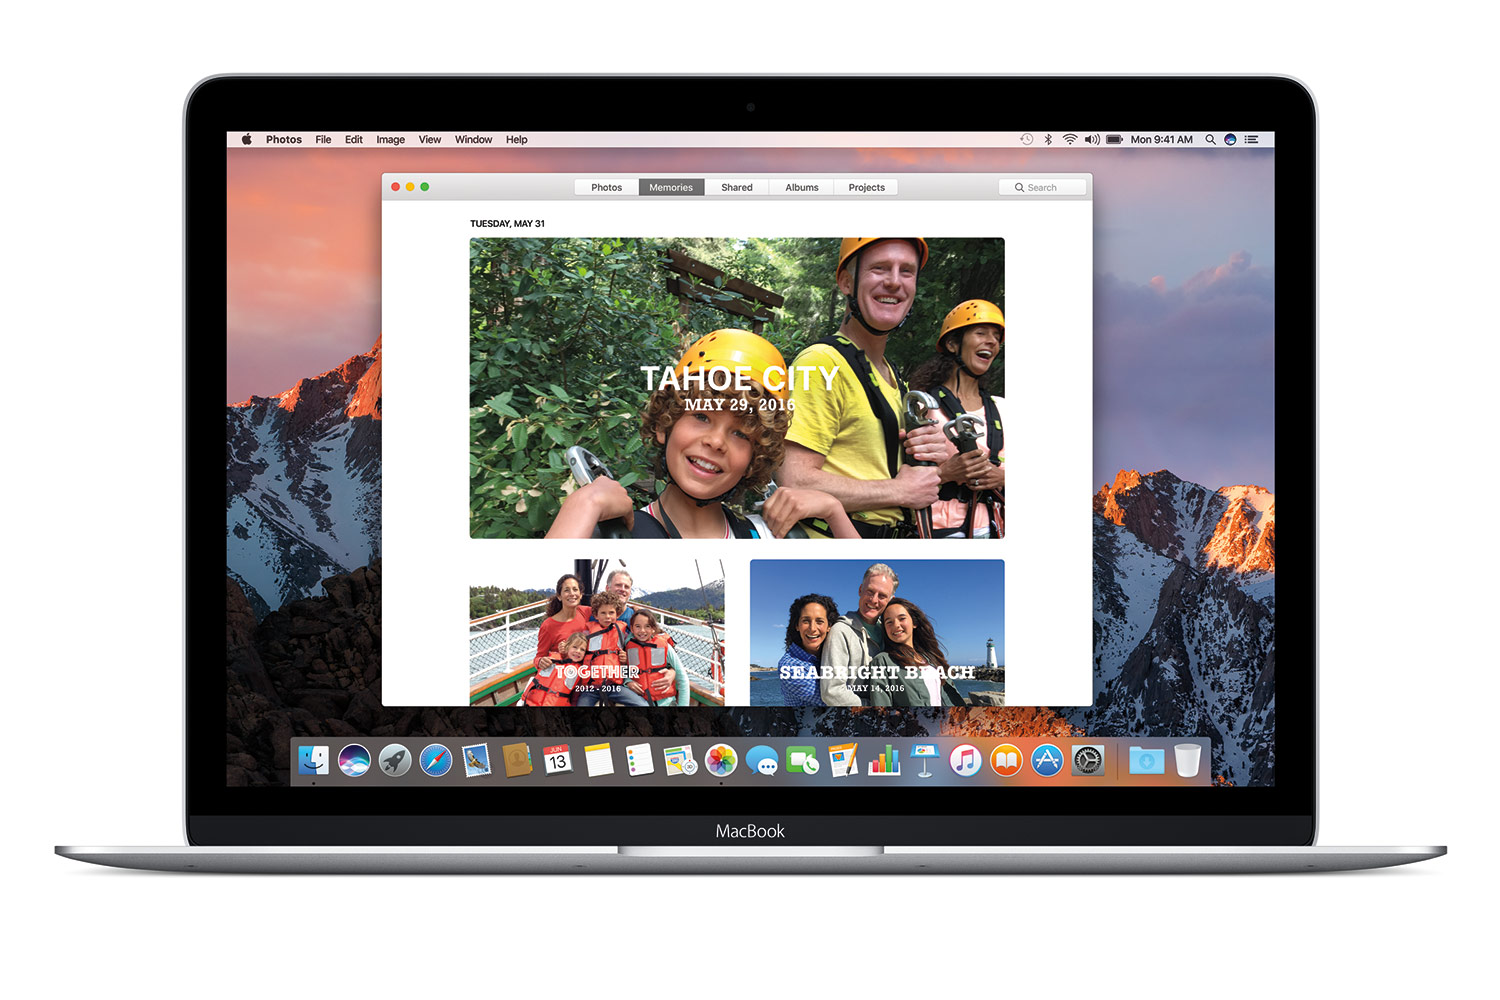Open the Together 2012-2016 memory

(x=597, y=632)
